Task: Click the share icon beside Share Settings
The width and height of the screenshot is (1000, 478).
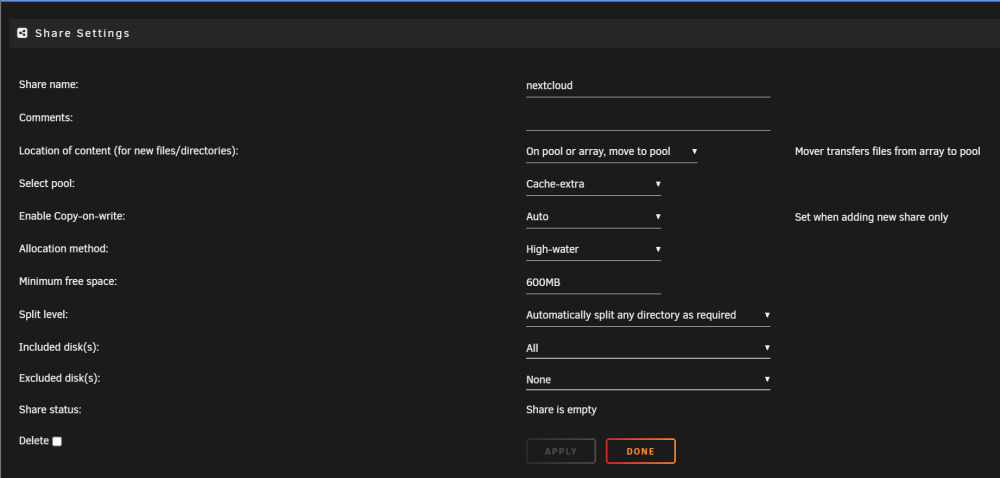Action: click(22, 33)
